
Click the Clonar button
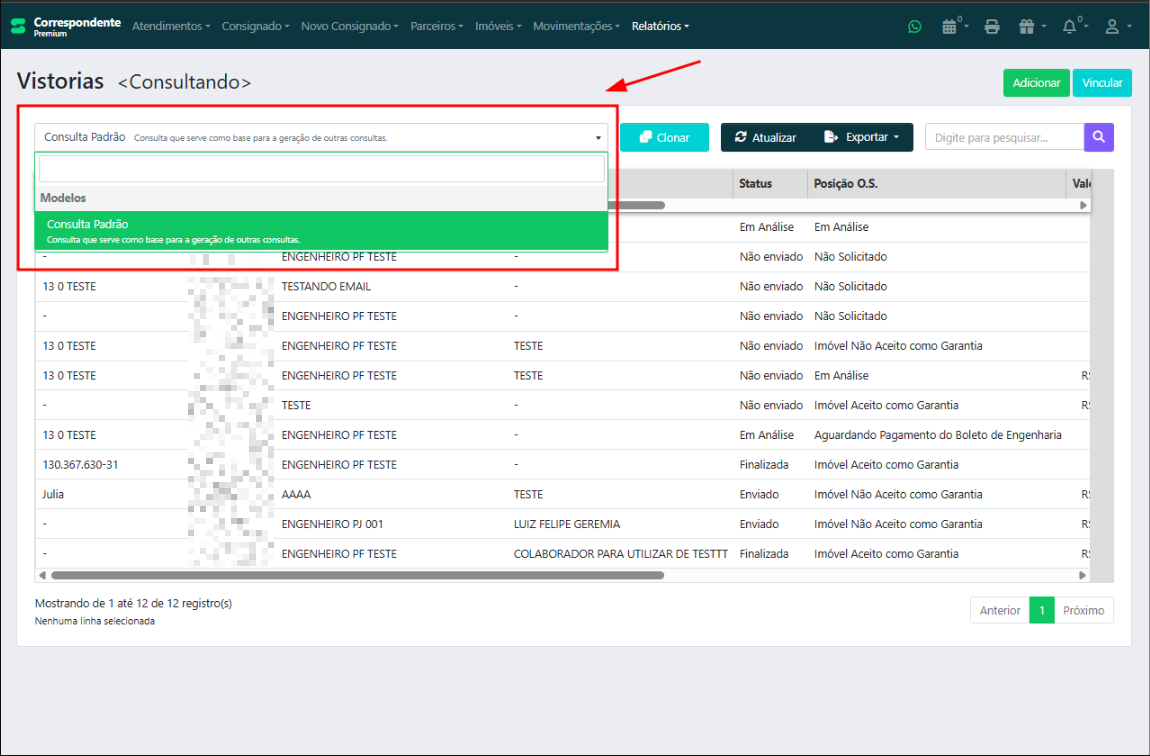664,137
